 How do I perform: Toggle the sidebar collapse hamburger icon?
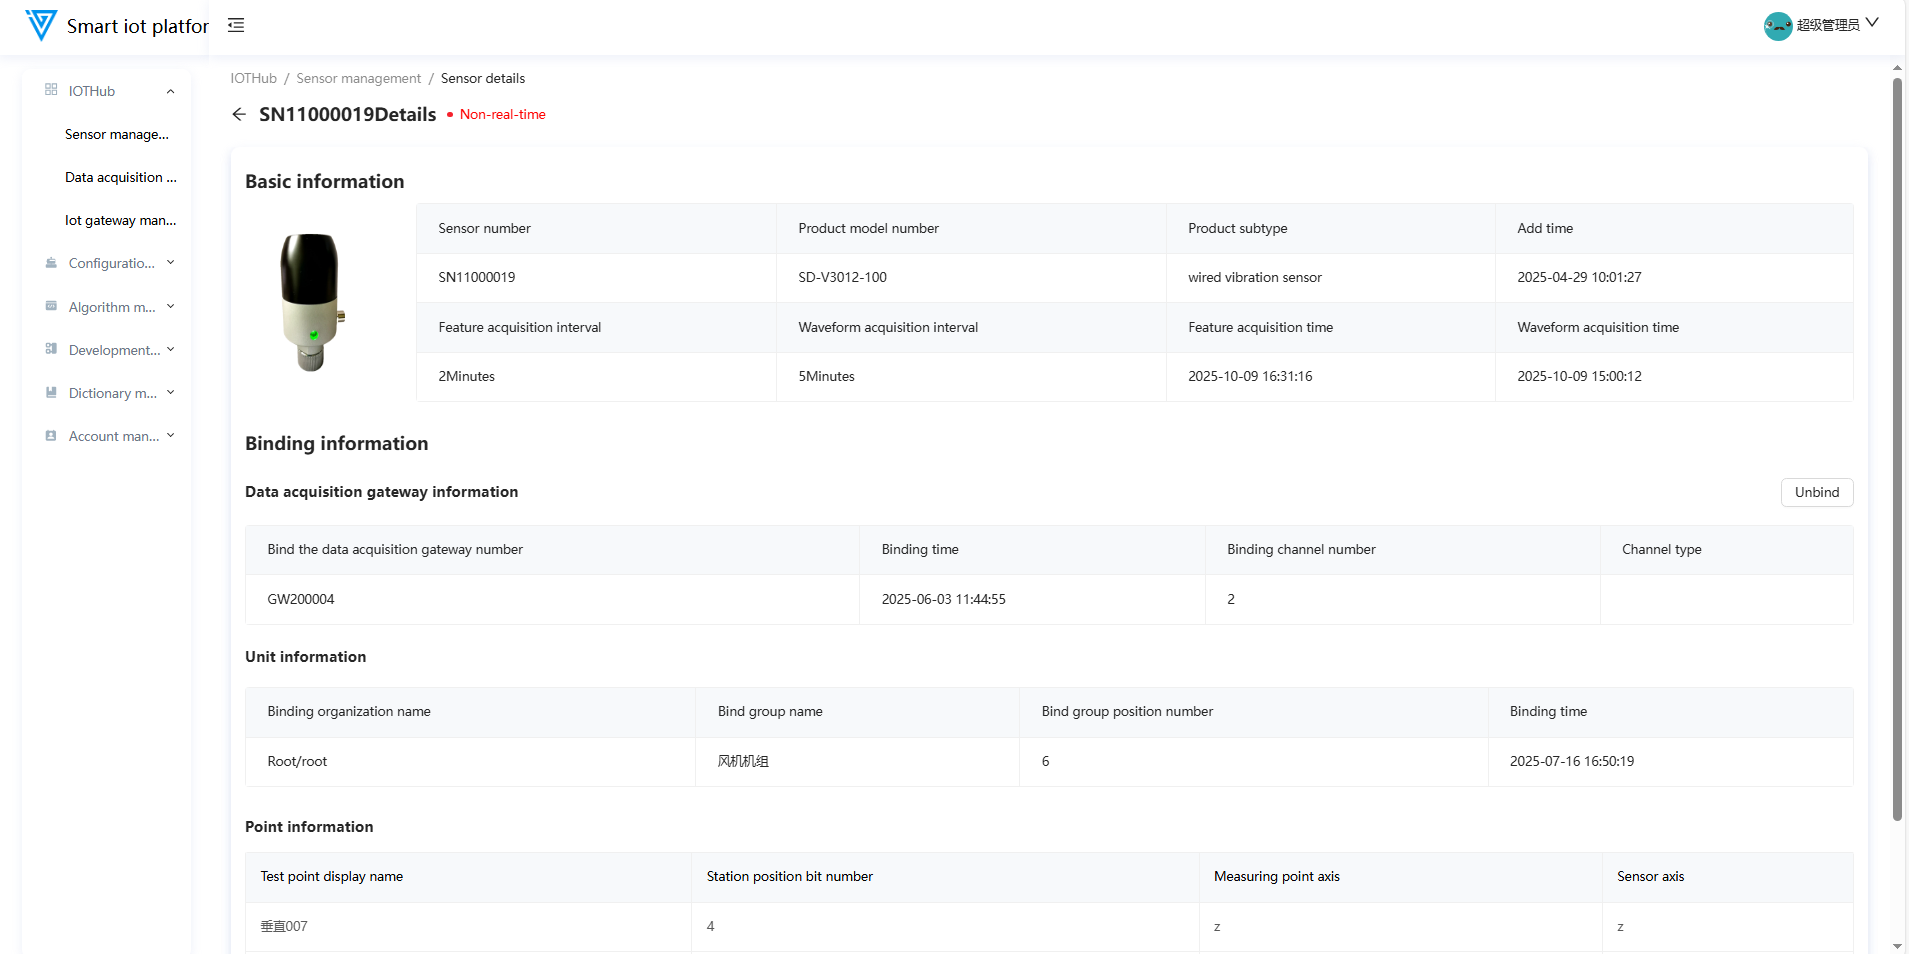pyautogui.click(x=236, y=25)
